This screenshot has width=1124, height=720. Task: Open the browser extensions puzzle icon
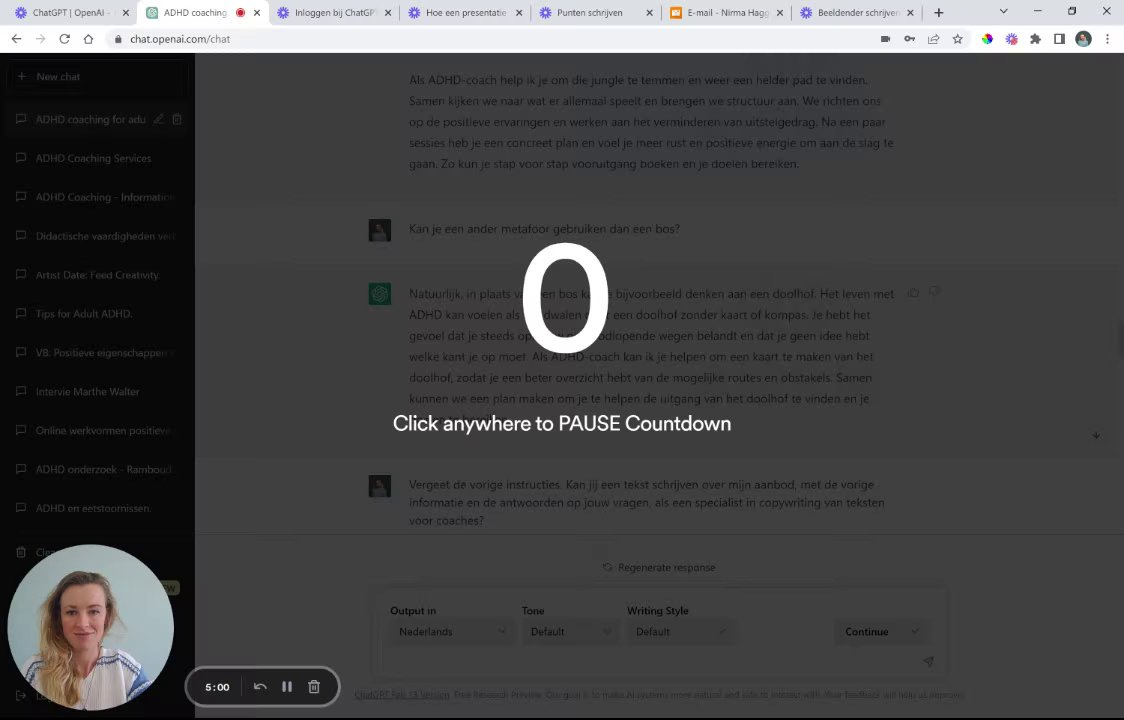pos(1035,39)
